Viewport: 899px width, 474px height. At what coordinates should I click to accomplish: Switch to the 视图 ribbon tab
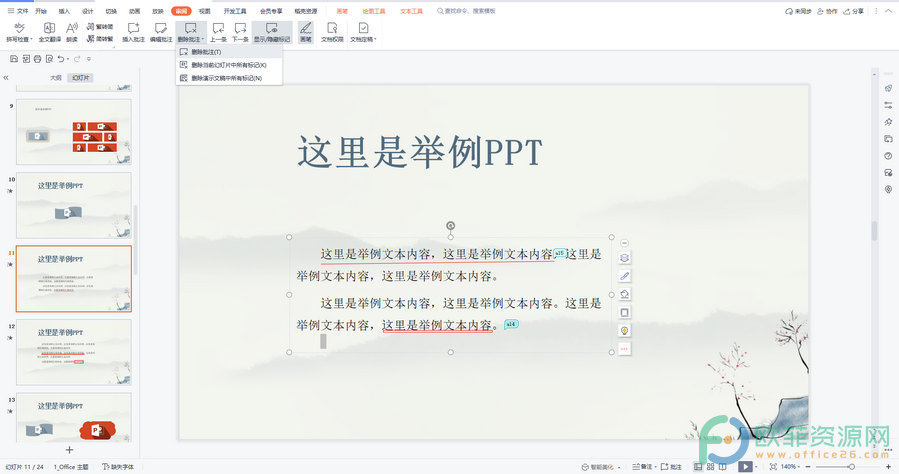205,11
